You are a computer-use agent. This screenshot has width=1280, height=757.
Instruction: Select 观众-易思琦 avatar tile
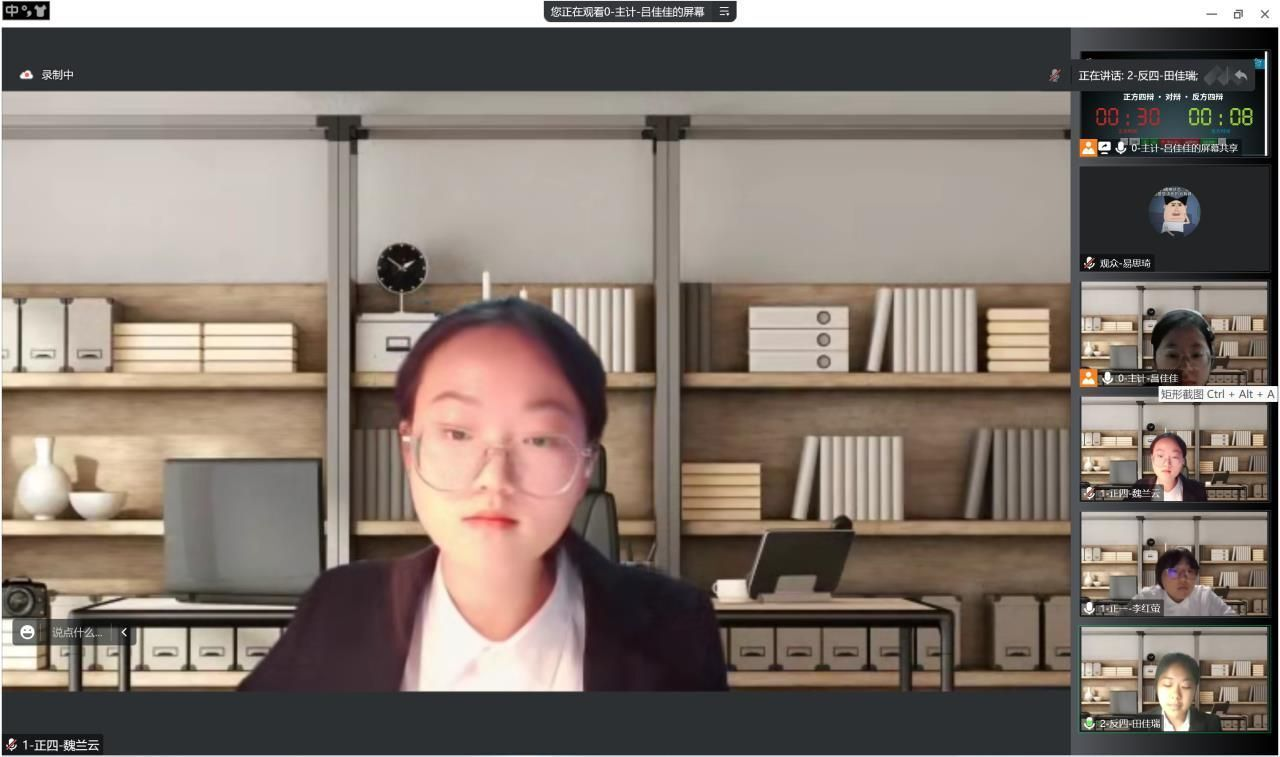tap(1174, 212)
